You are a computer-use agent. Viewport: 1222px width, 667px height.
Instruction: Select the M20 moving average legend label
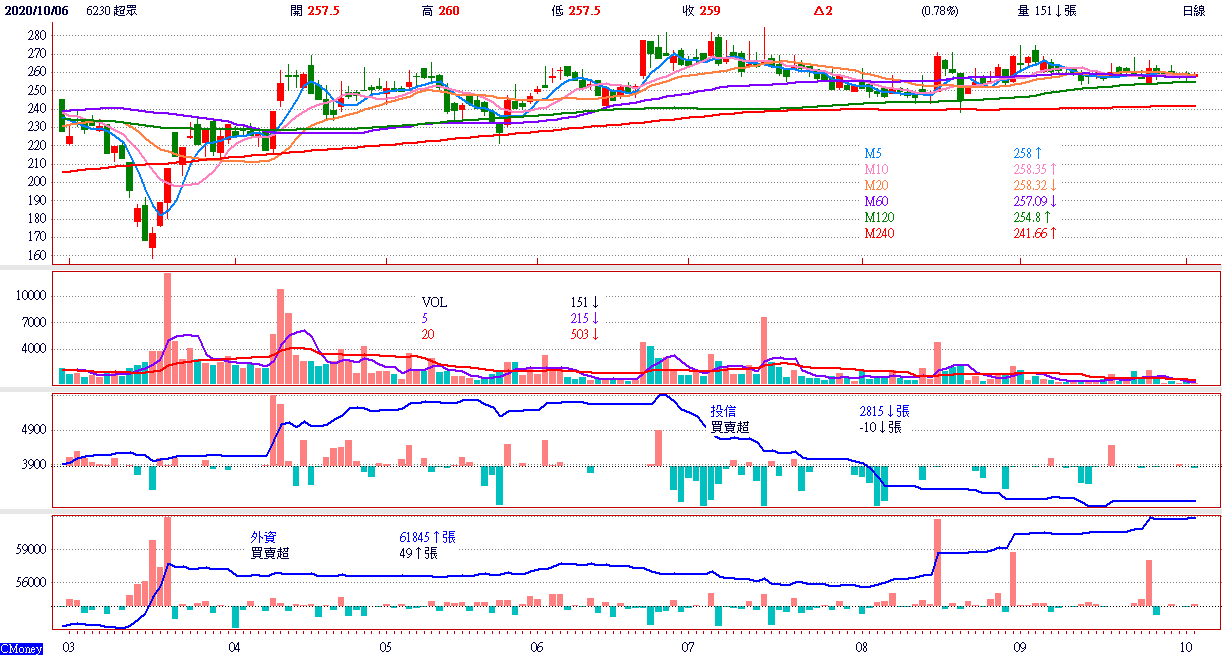(x=877, y=185)
